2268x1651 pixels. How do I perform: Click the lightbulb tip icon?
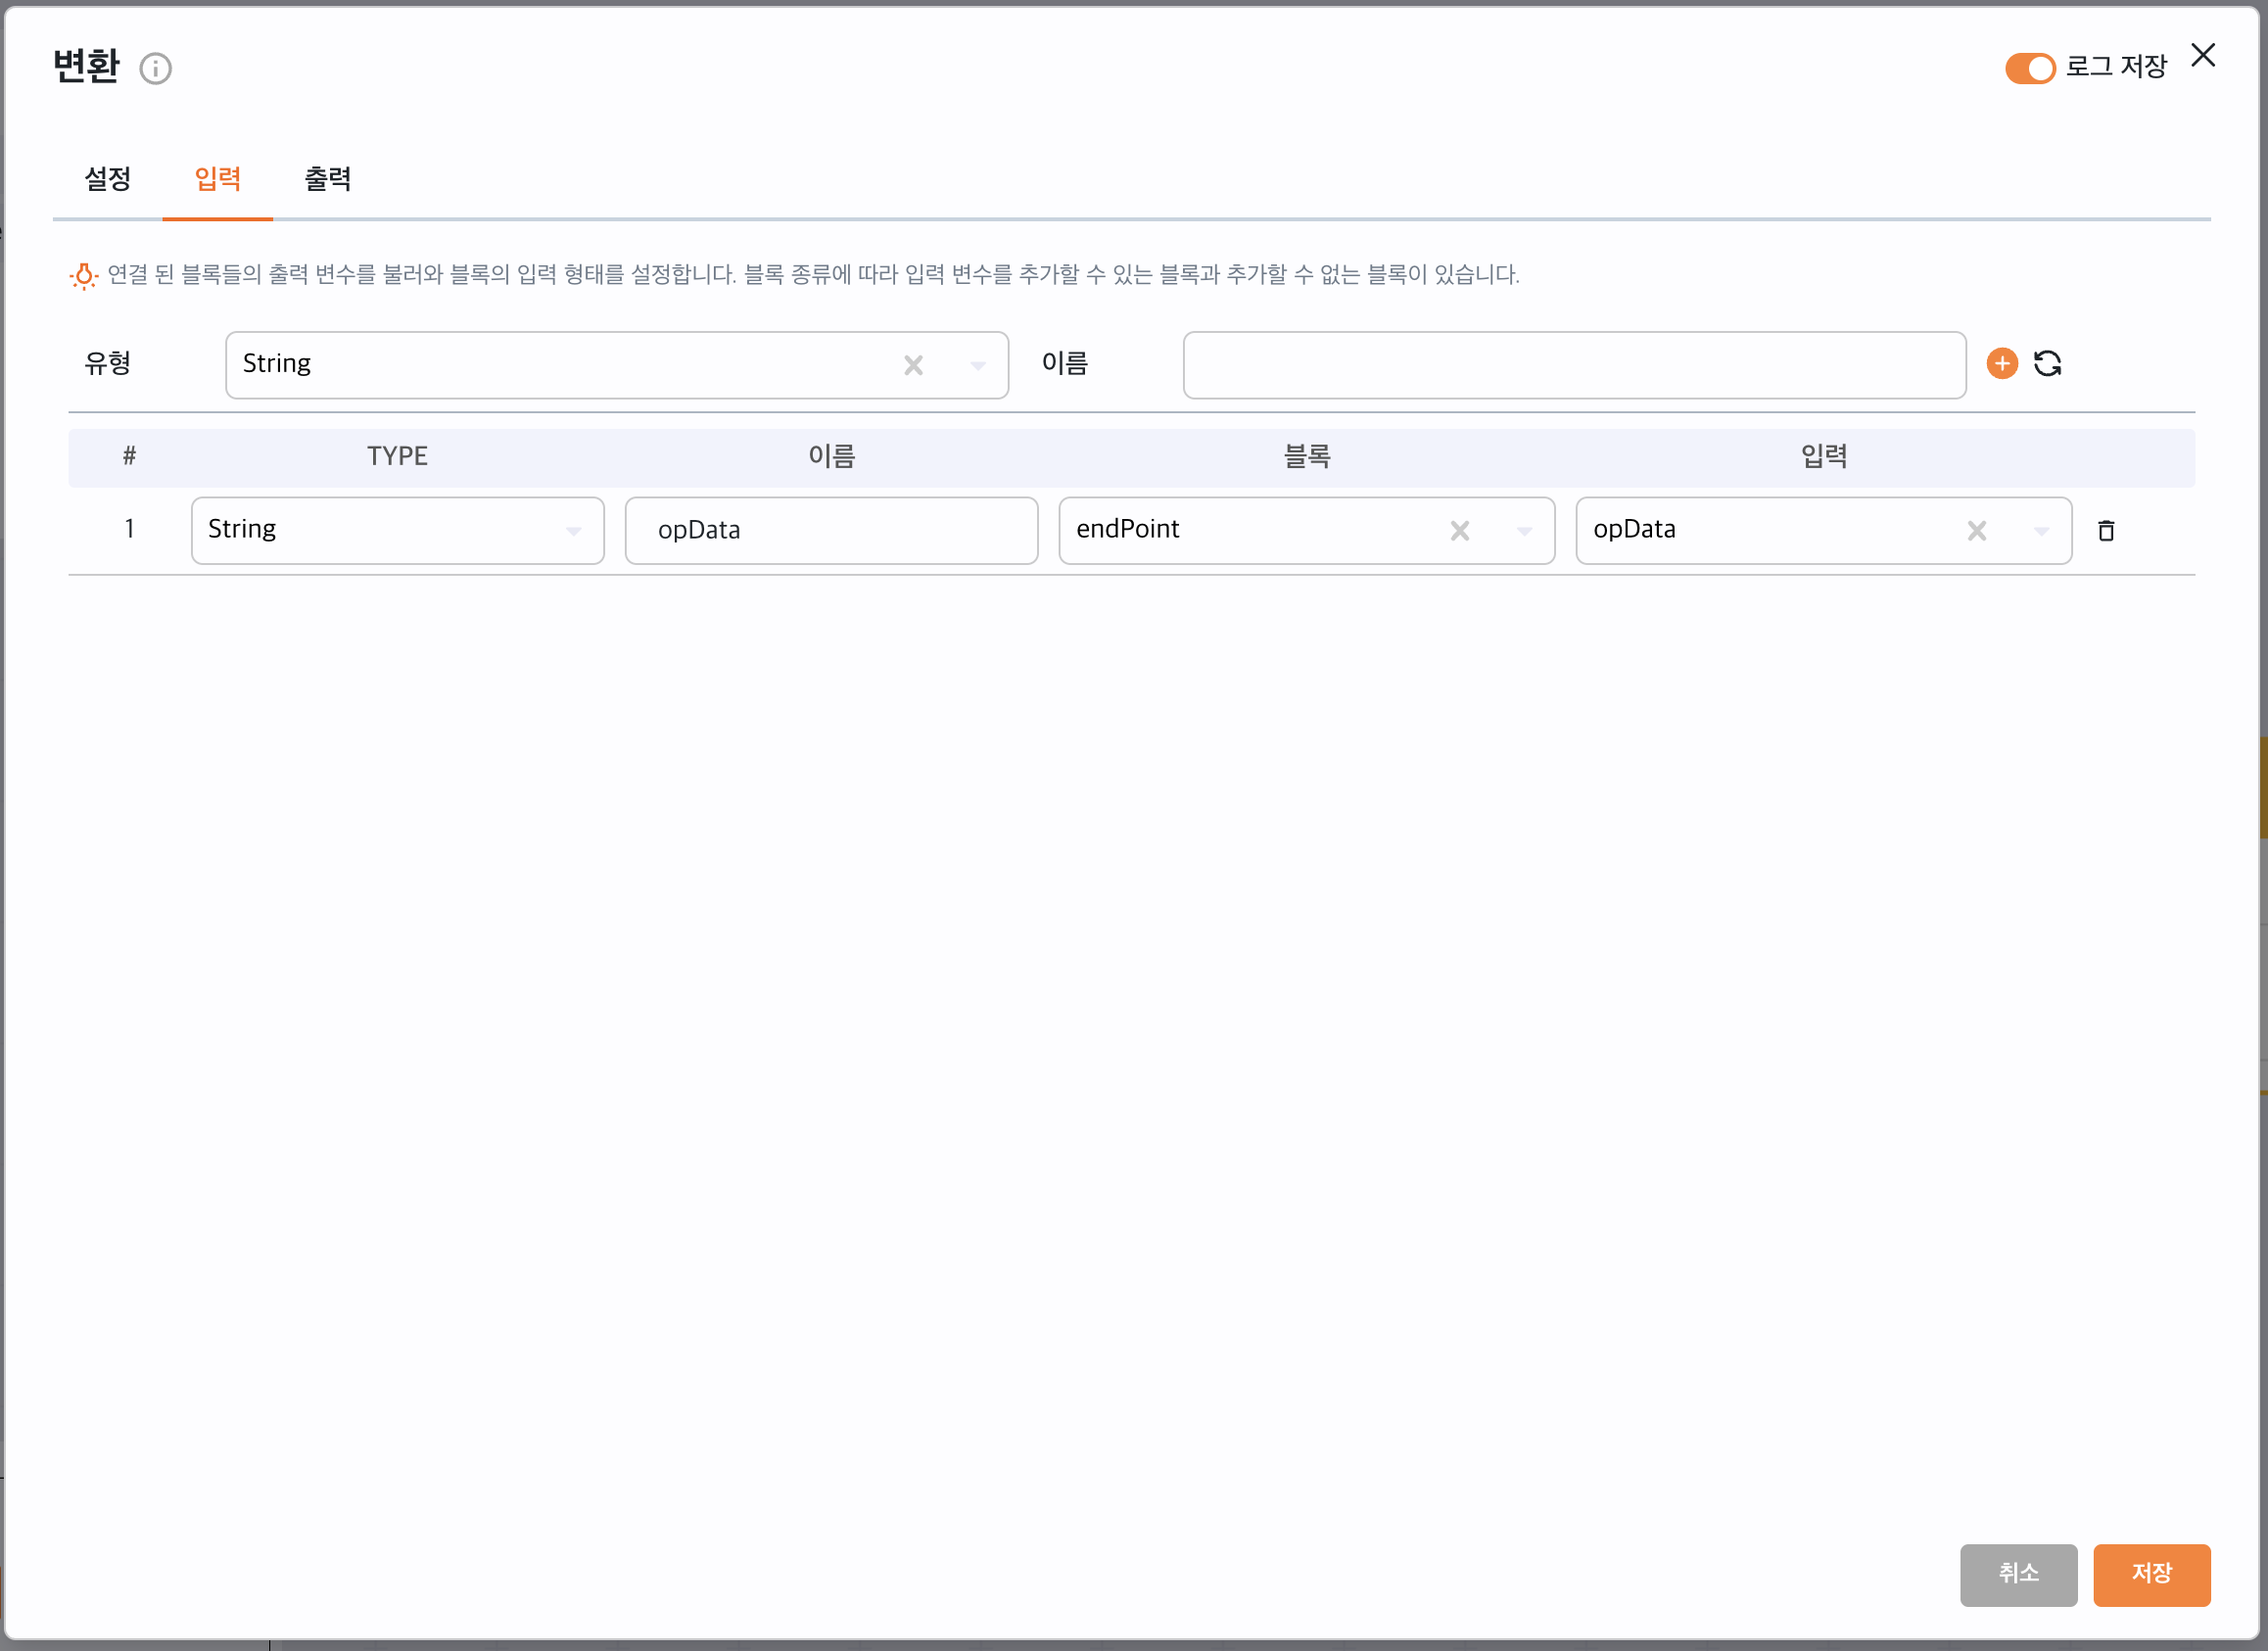point(84,275)
